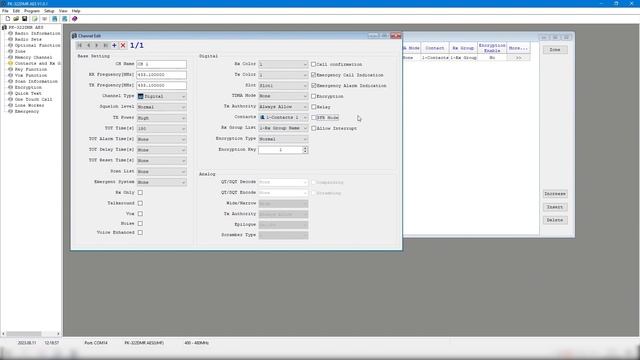Click the icon next to Zone tree item
This screenshot has width=640, height=360.
pyautogui.click(x=11, y=51)
